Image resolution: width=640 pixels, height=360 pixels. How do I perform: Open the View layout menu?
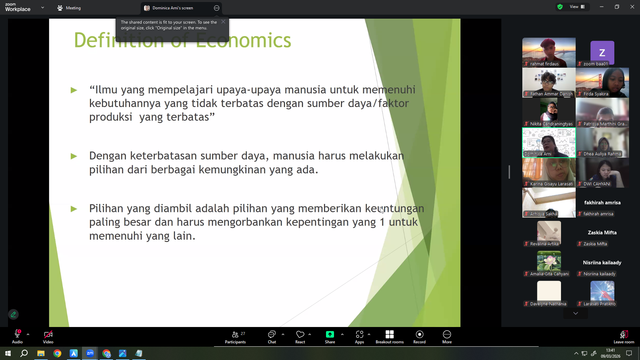click(577, 7)
